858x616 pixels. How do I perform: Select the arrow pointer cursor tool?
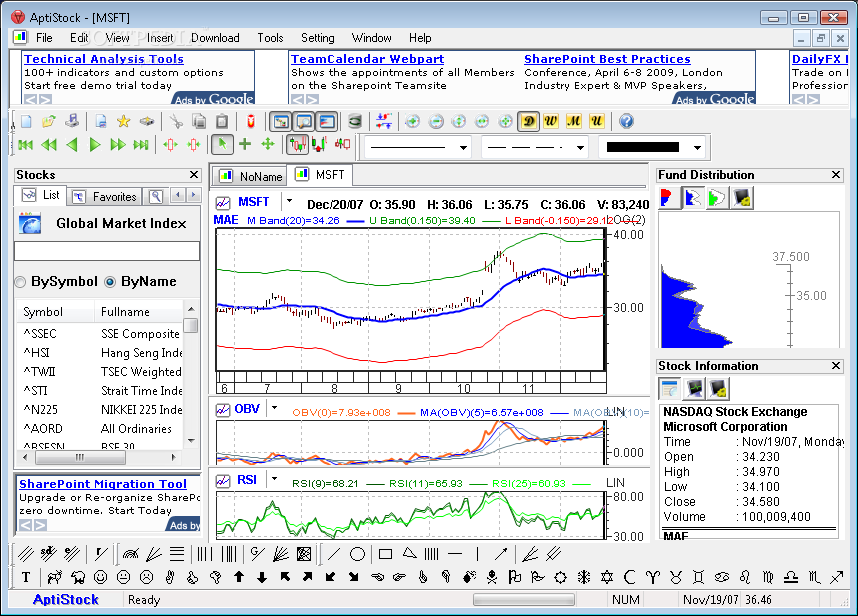tap(222, 144)
